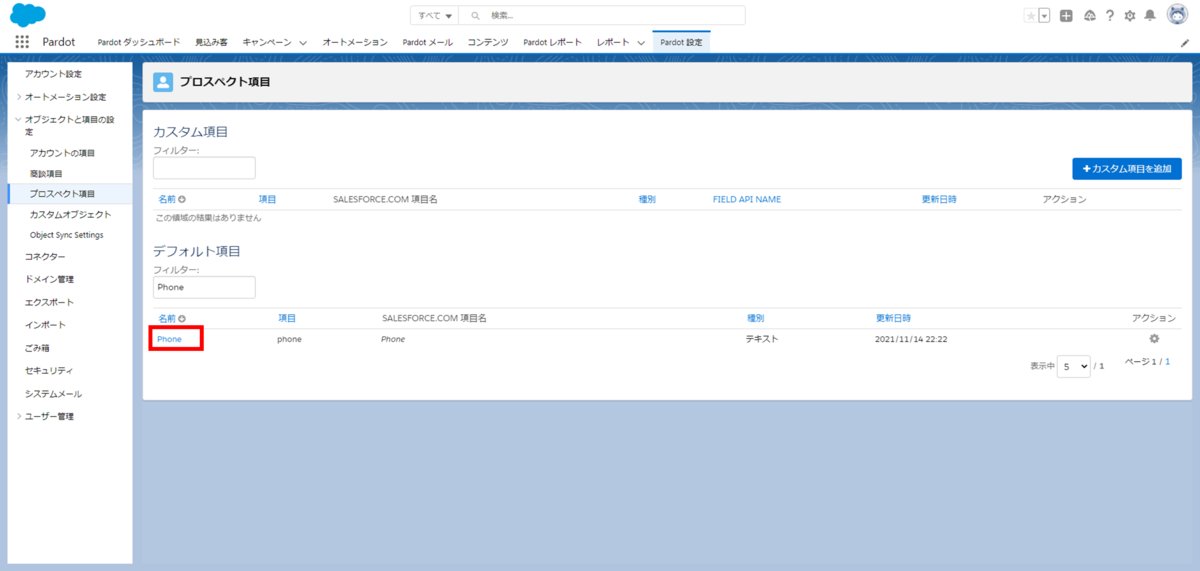Open the コンテンツ tab
This screenshot has width=1200, height=571.
coord(488,43)
